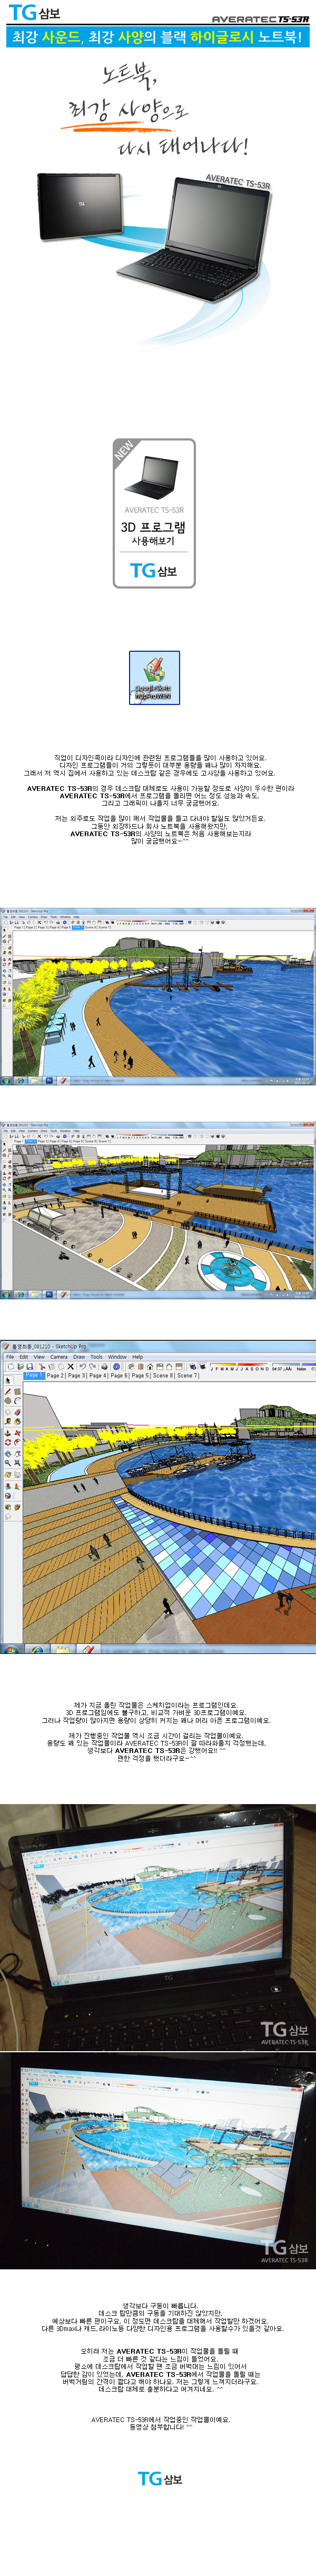
Task: Switch to Scene 8 tab in largest SketchUp window
Action: point(162,1376)
